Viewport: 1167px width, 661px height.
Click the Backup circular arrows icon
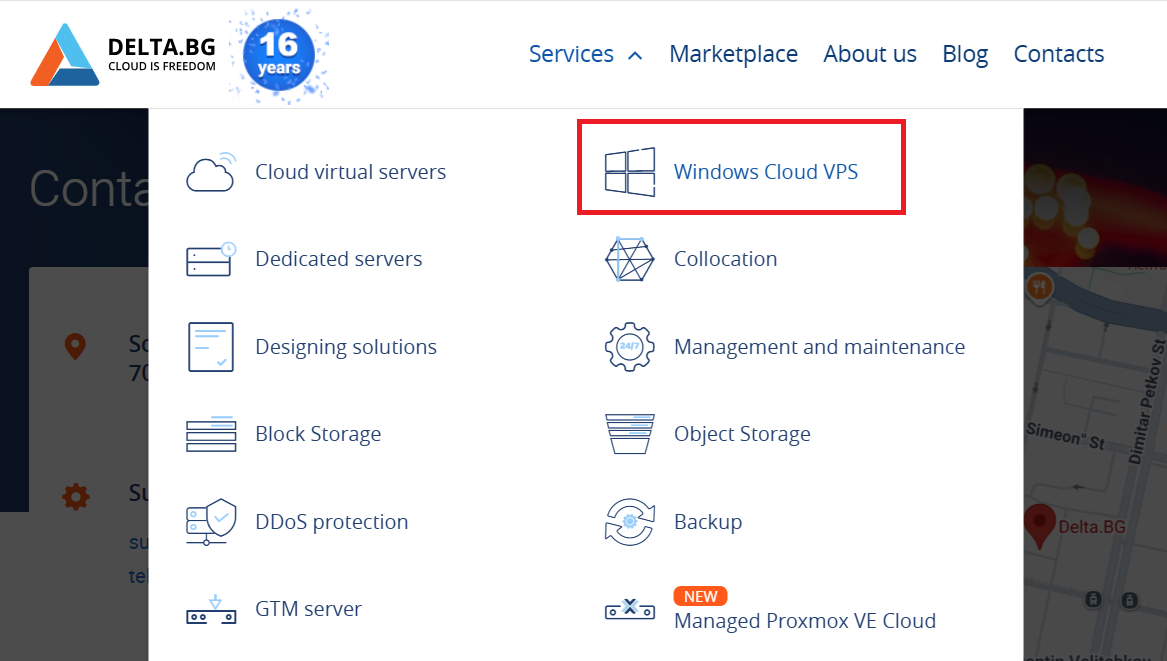[x=630, y=522]
